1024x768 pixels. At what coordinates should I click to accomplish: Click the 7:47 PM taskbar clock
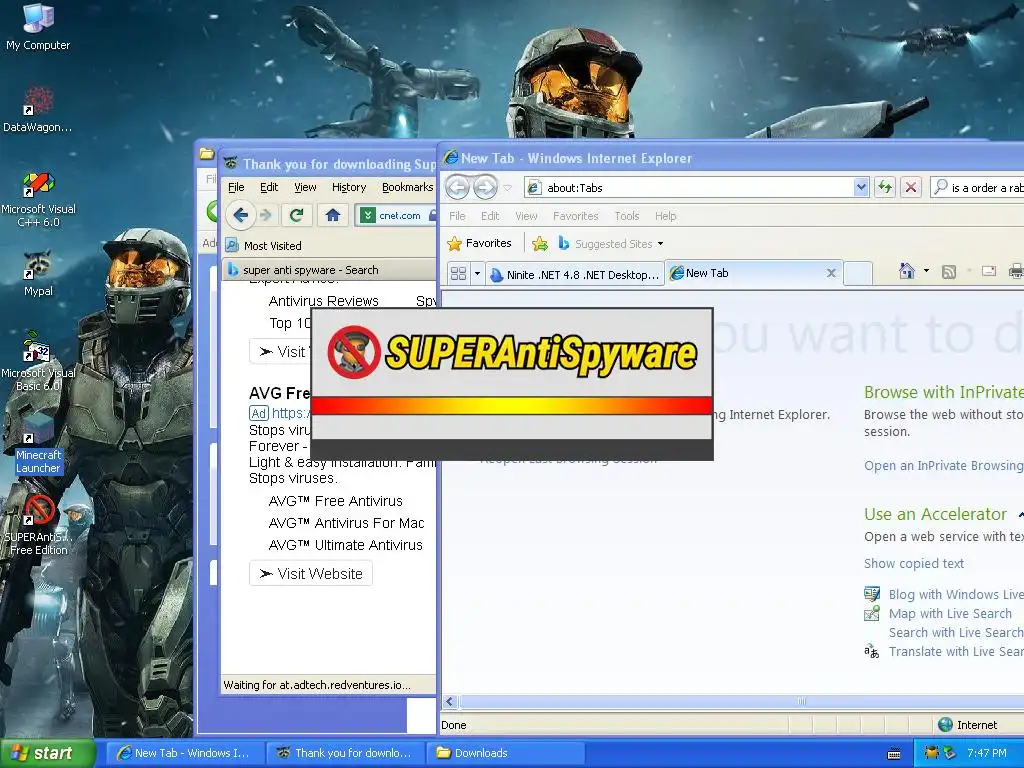click(x=987, y=753)
